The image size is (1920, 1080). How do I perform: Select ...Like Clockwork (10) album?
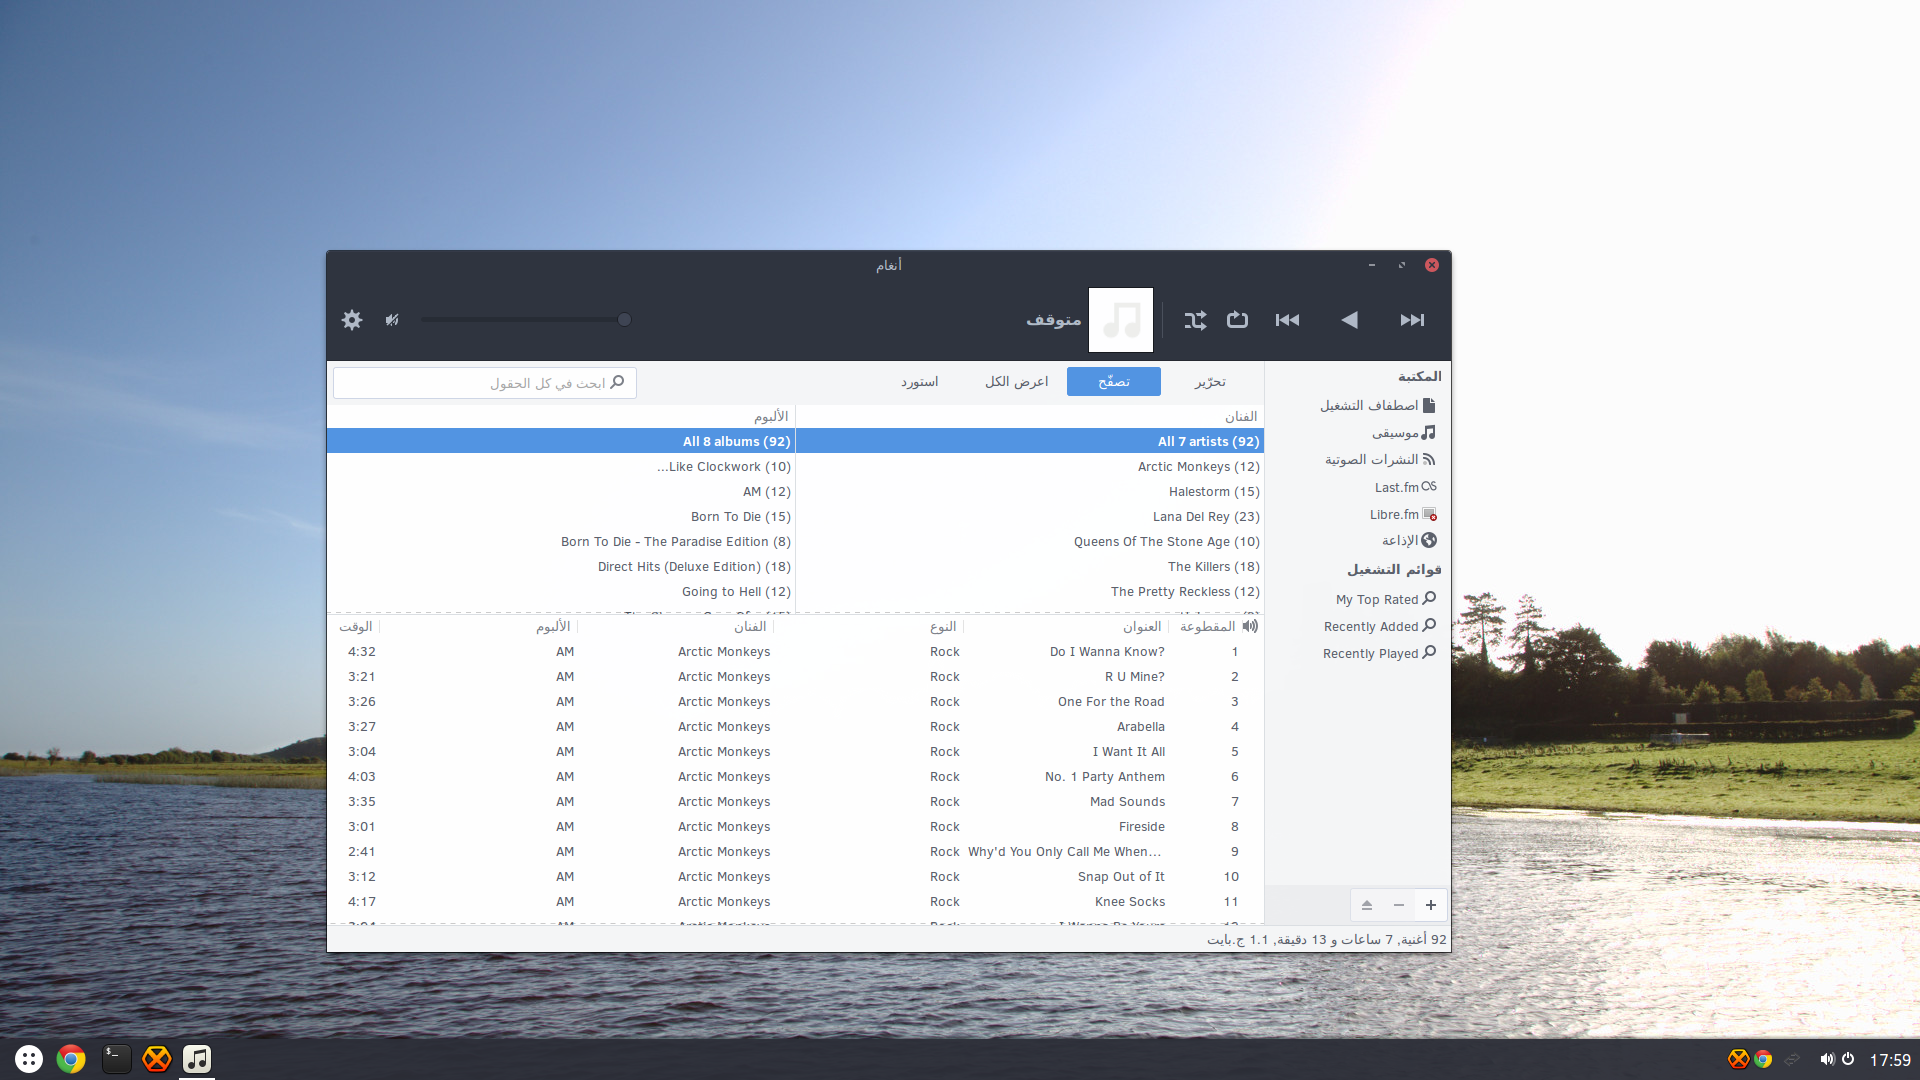pos(561,467)
